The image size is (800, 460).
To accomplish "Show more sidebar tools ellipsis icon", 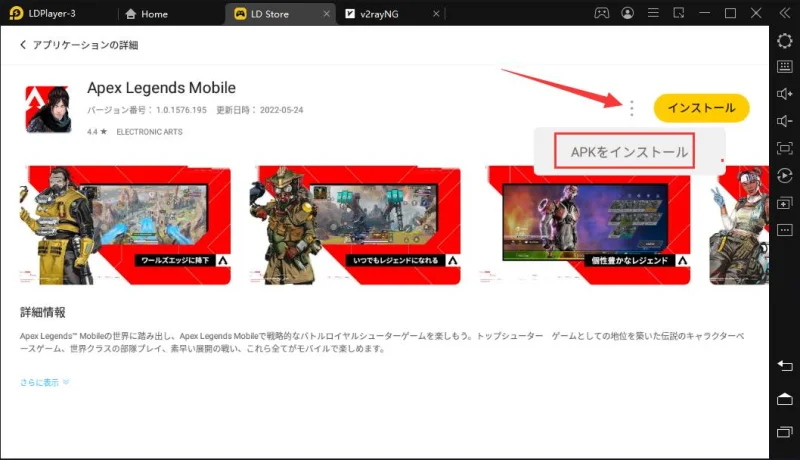I will (x=785, y=230).
